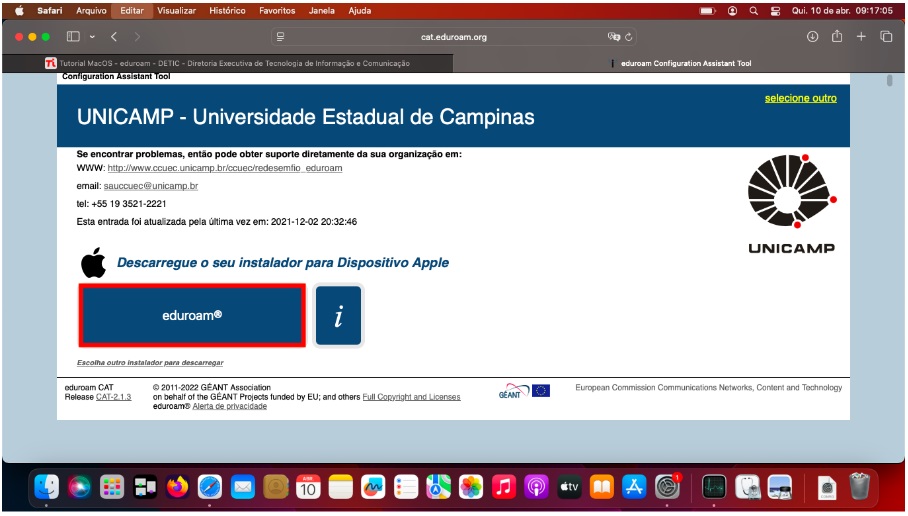Click the sauccuec@unicamp.br email link
908x516 pixels.
coord(151,186)
